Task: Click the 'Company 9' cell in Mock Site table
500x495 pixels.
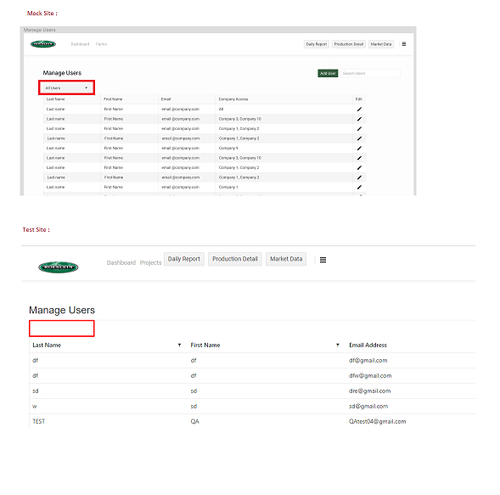Action: 229,148
